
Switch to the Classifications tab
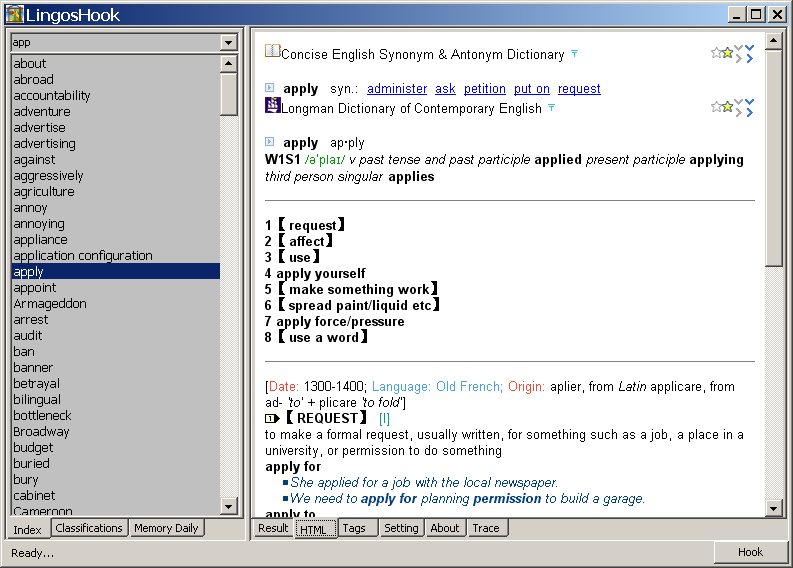pyautogui.click(x=89, y=528)
